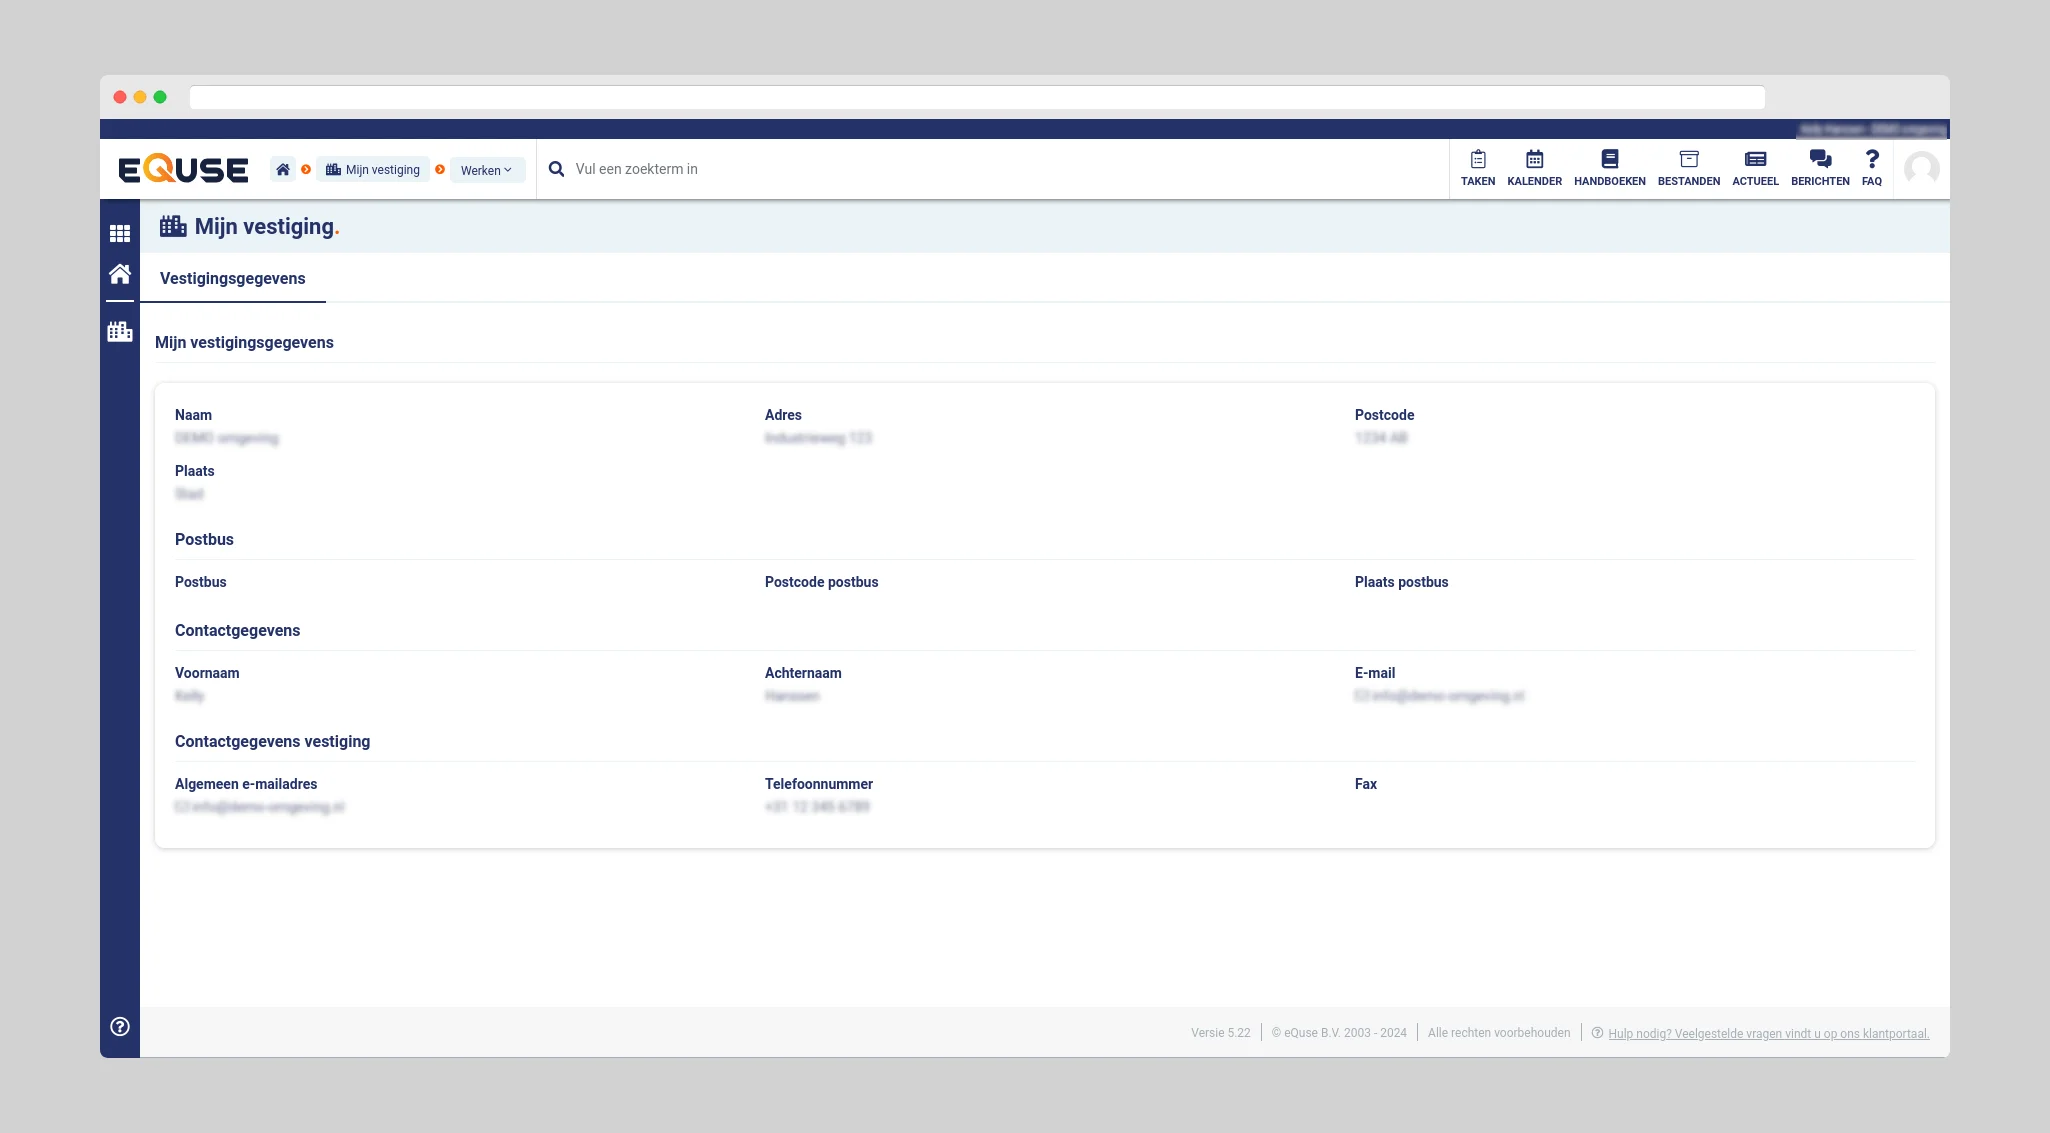Open the Hulp nodig klantportaal link
2050x1133 pixels.
(x=1768, y=1033)
